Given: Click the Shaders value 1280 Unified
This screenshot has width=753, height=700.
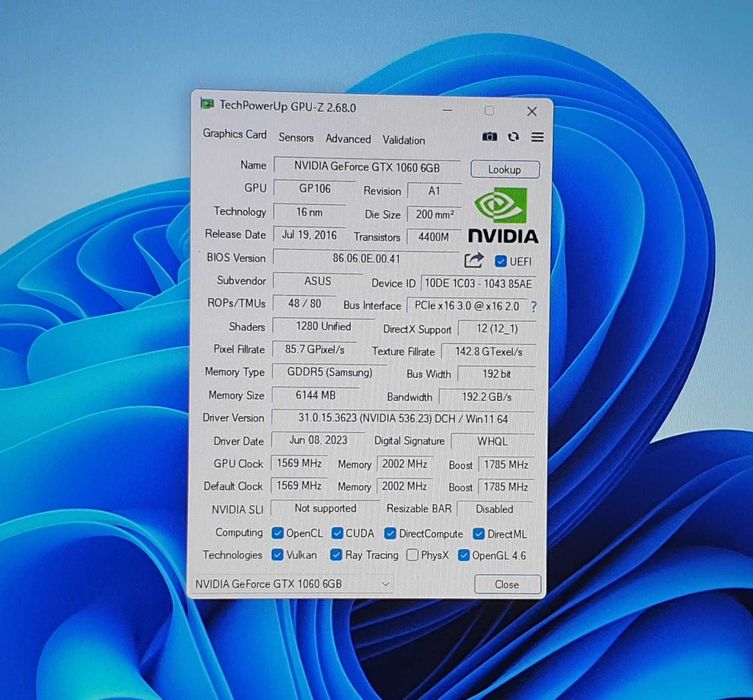Looking at the screenshot, I should point(323,326).
